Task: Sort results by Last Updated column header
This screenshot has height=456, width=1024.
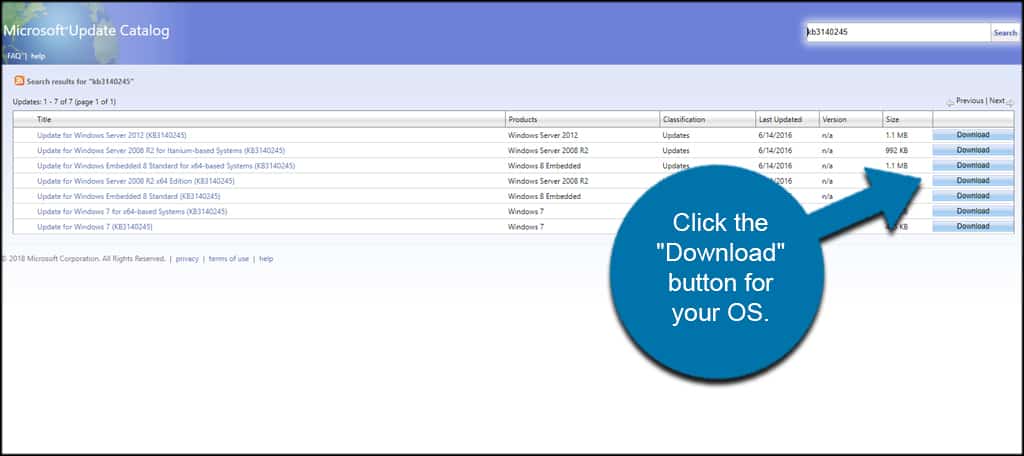Action: (780, 120)
